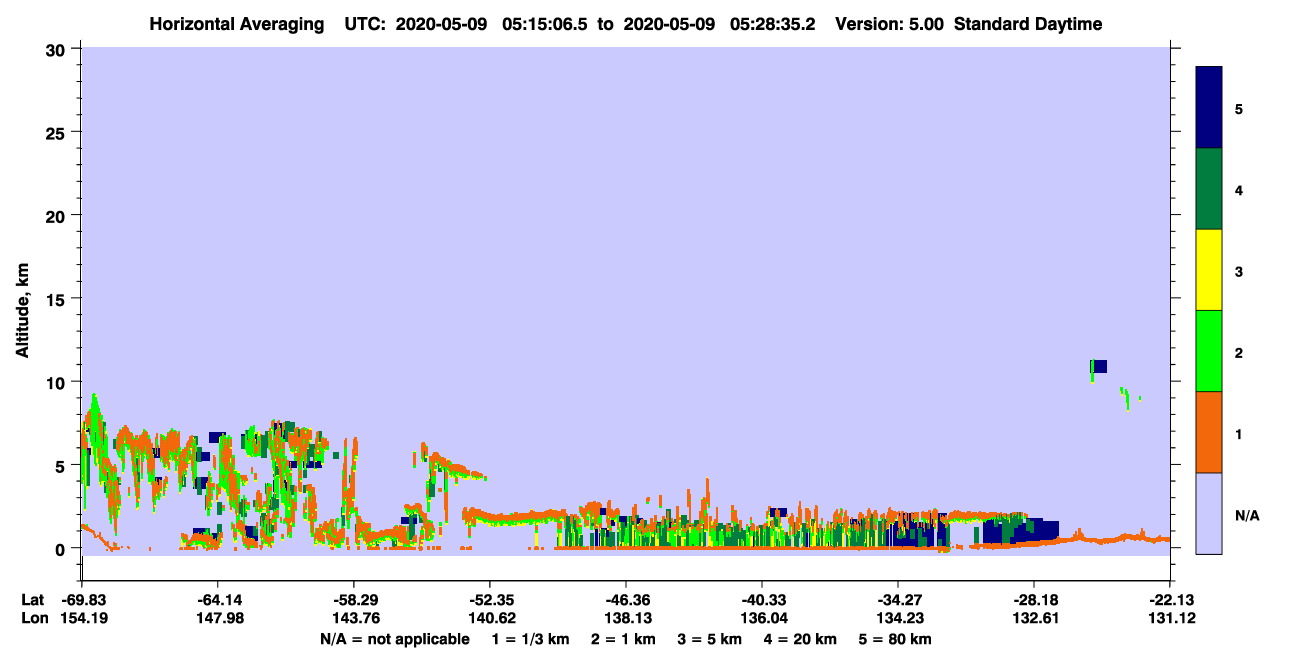The width and height of the screenshot is (1300, 667).
Task: Click the y-axis tick label 5
Action: pyautogui.click(x=62, y=465)
